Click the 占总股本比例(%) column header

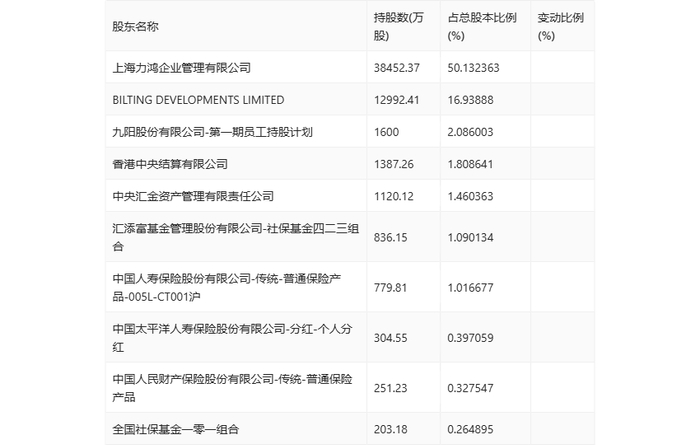(x=482, y=27)
